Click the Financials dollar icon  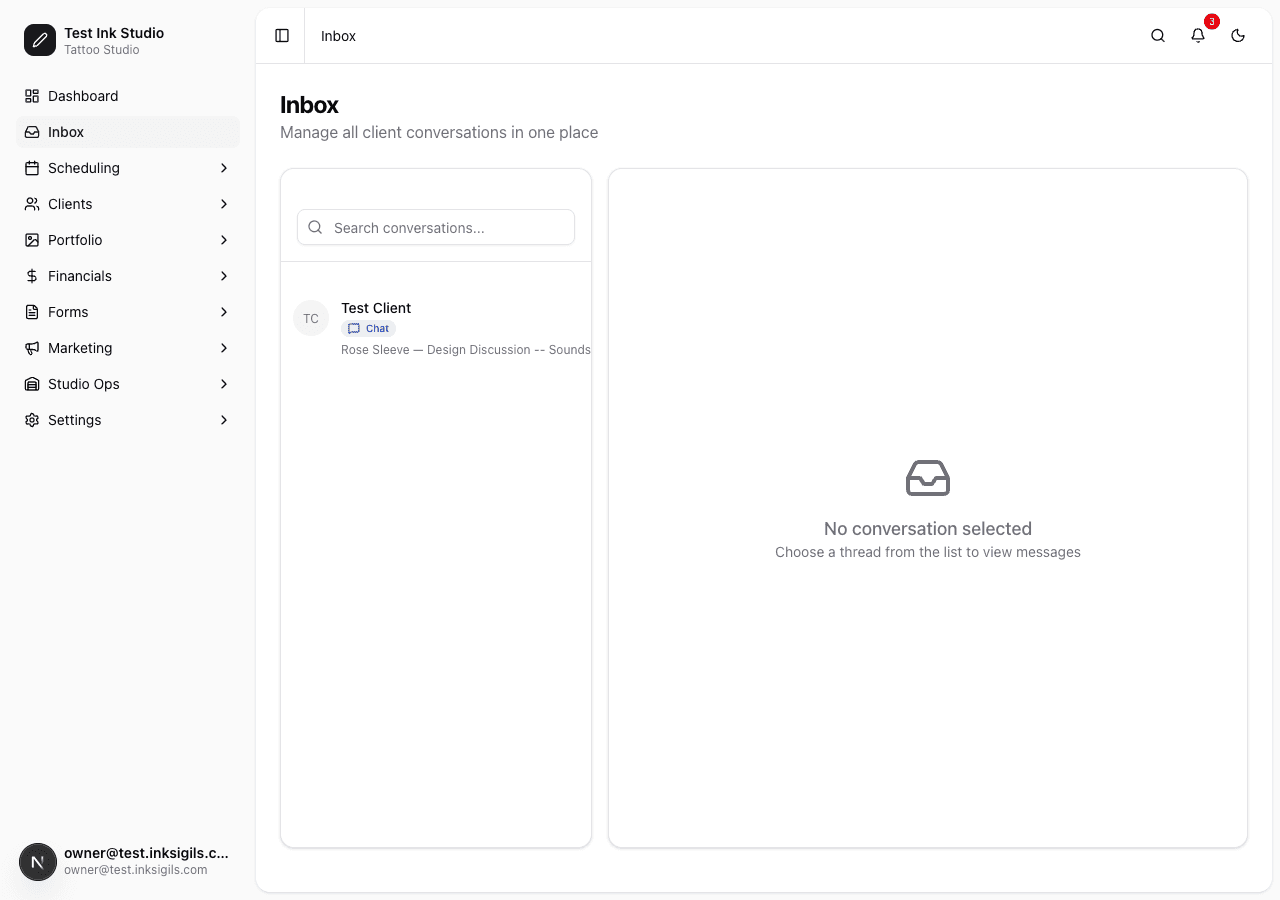tap(31, 276)
